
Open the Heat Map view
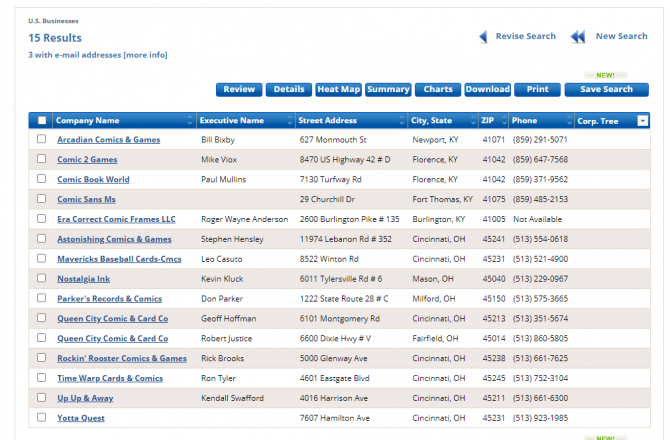click(x=338, y=89)
